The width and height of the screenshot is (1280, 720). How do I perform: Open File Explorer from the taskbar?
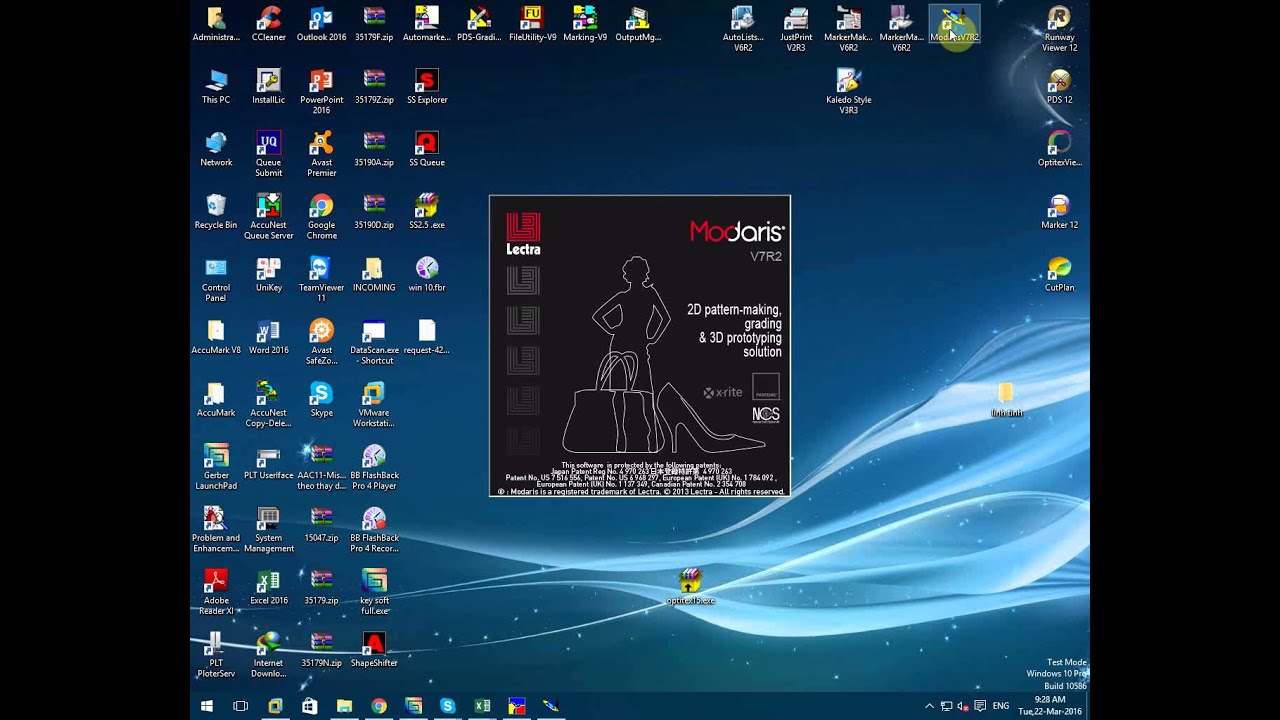point(344,706)
